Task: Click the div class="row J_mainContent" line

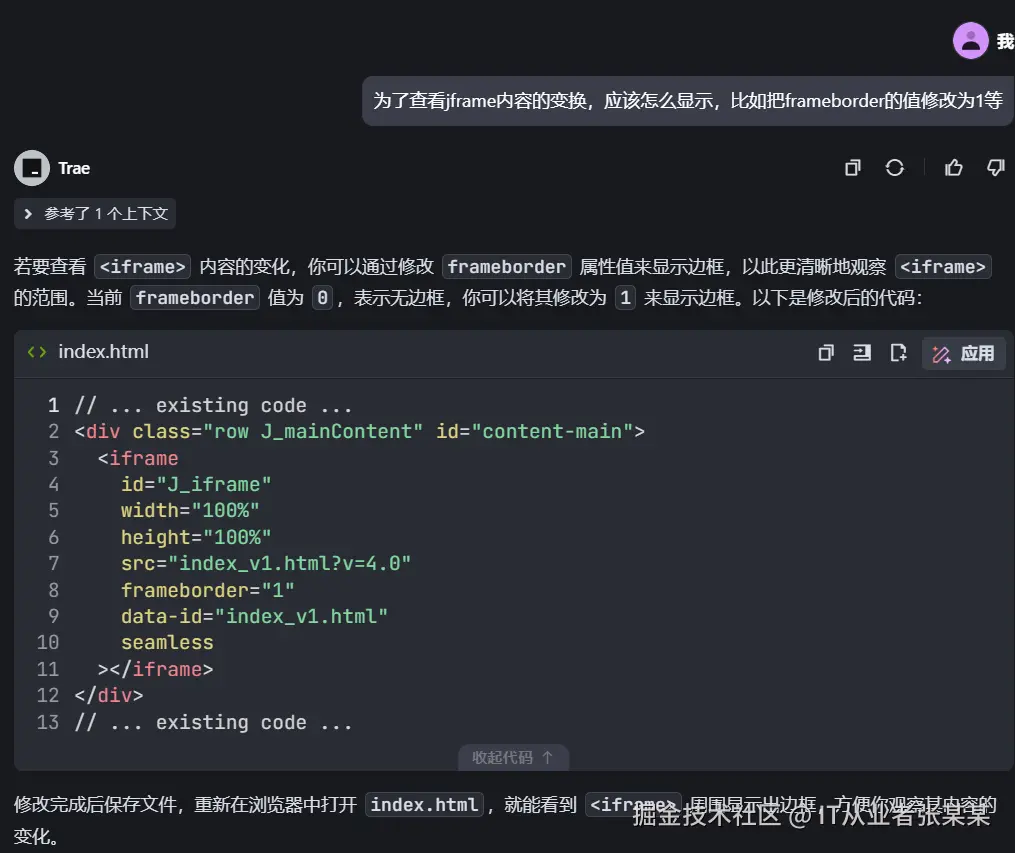Action: tap(359, 432)
